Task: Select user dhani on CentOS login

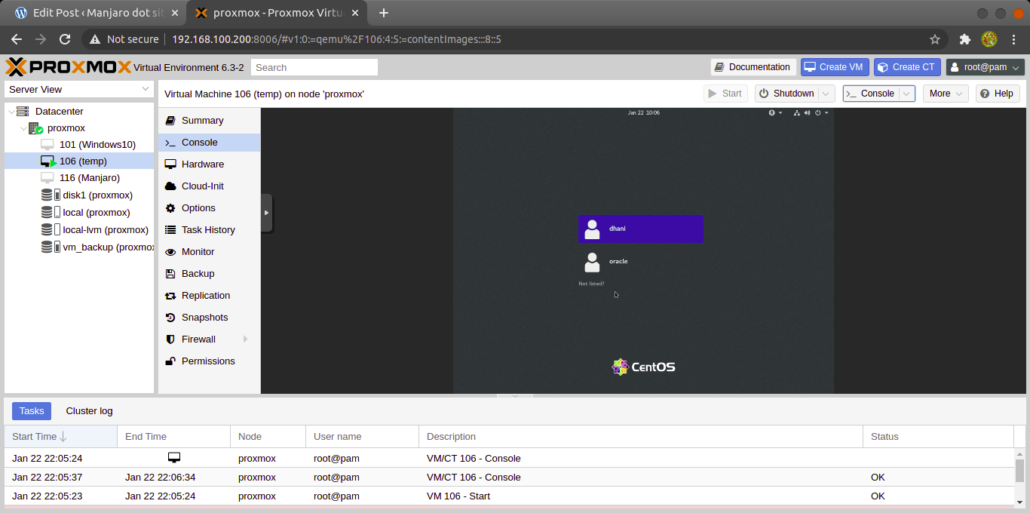Action: (640, 229)
